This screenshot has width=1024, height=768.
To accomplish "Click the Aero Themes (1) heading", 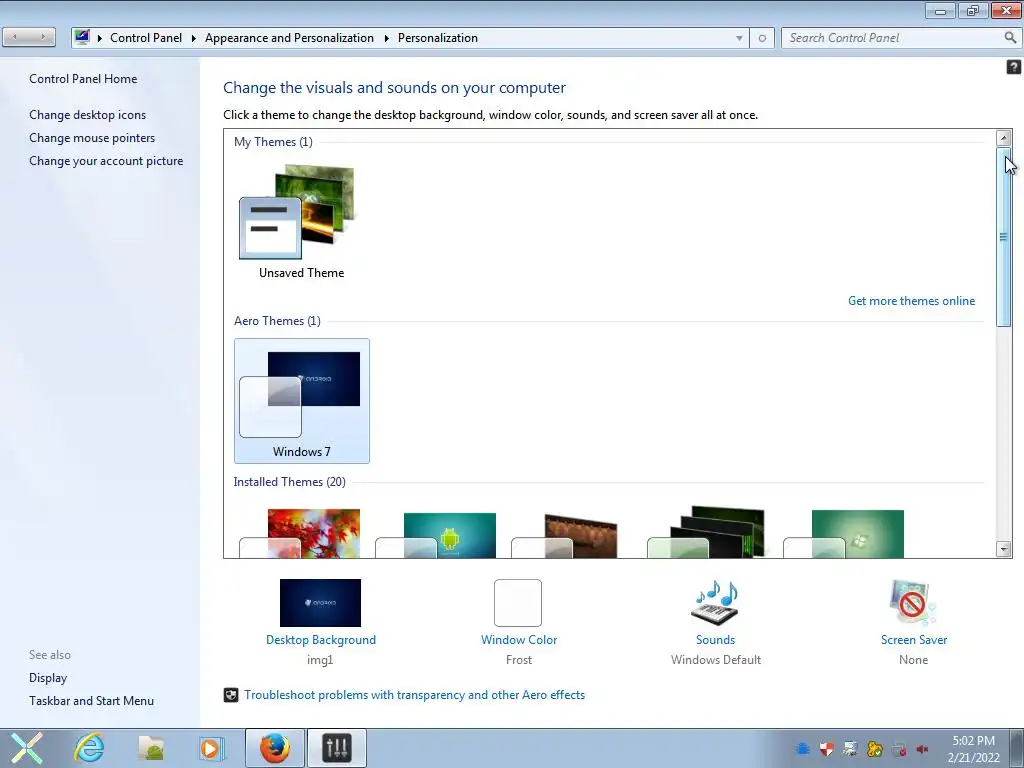I will (277, 321).
